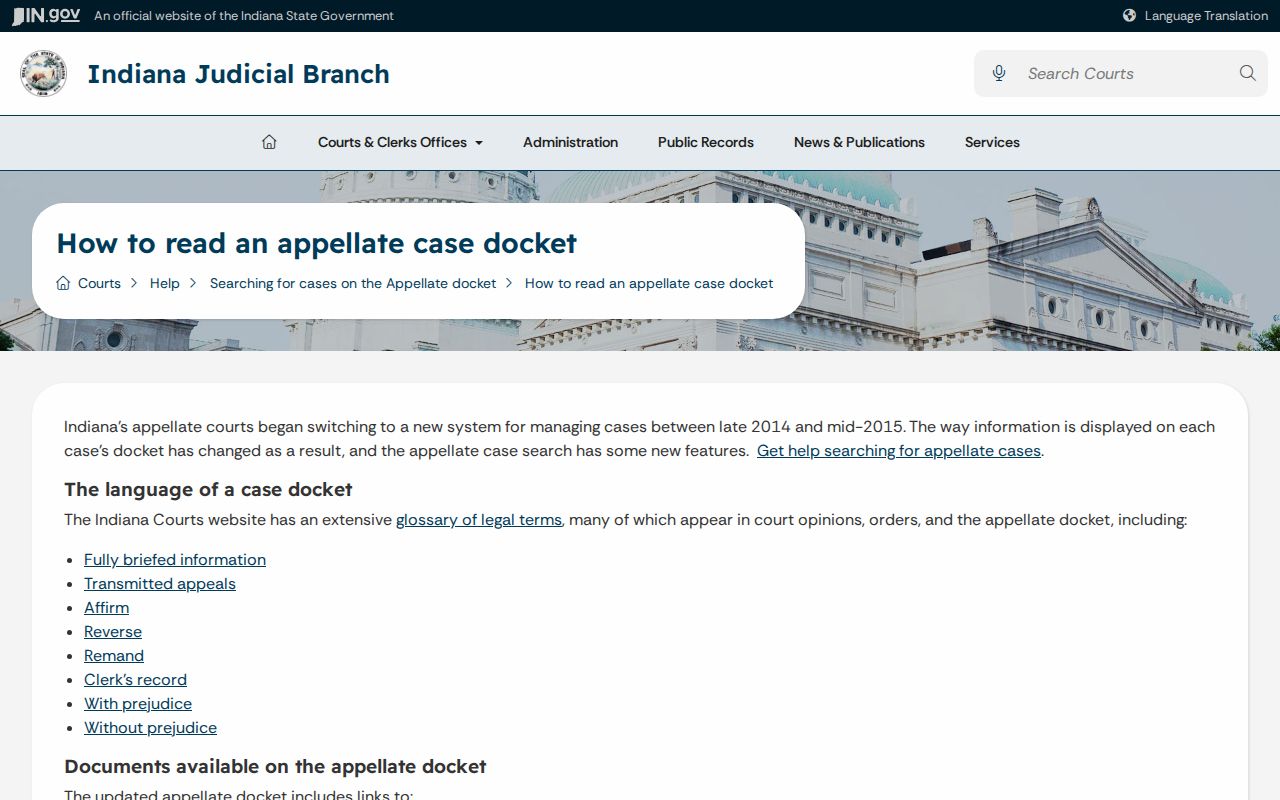
Task: Open the With prejudice link
Action: coord(138,704)
